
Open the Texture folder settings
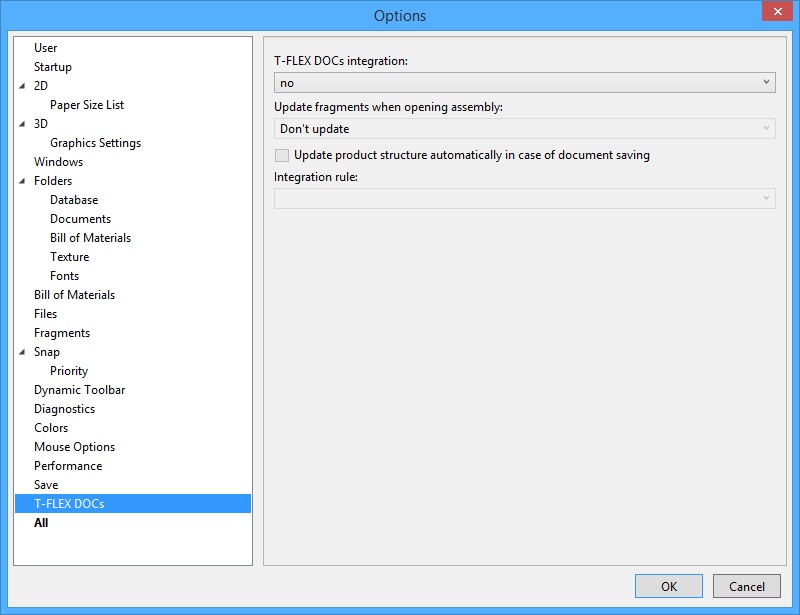[69, 257]
